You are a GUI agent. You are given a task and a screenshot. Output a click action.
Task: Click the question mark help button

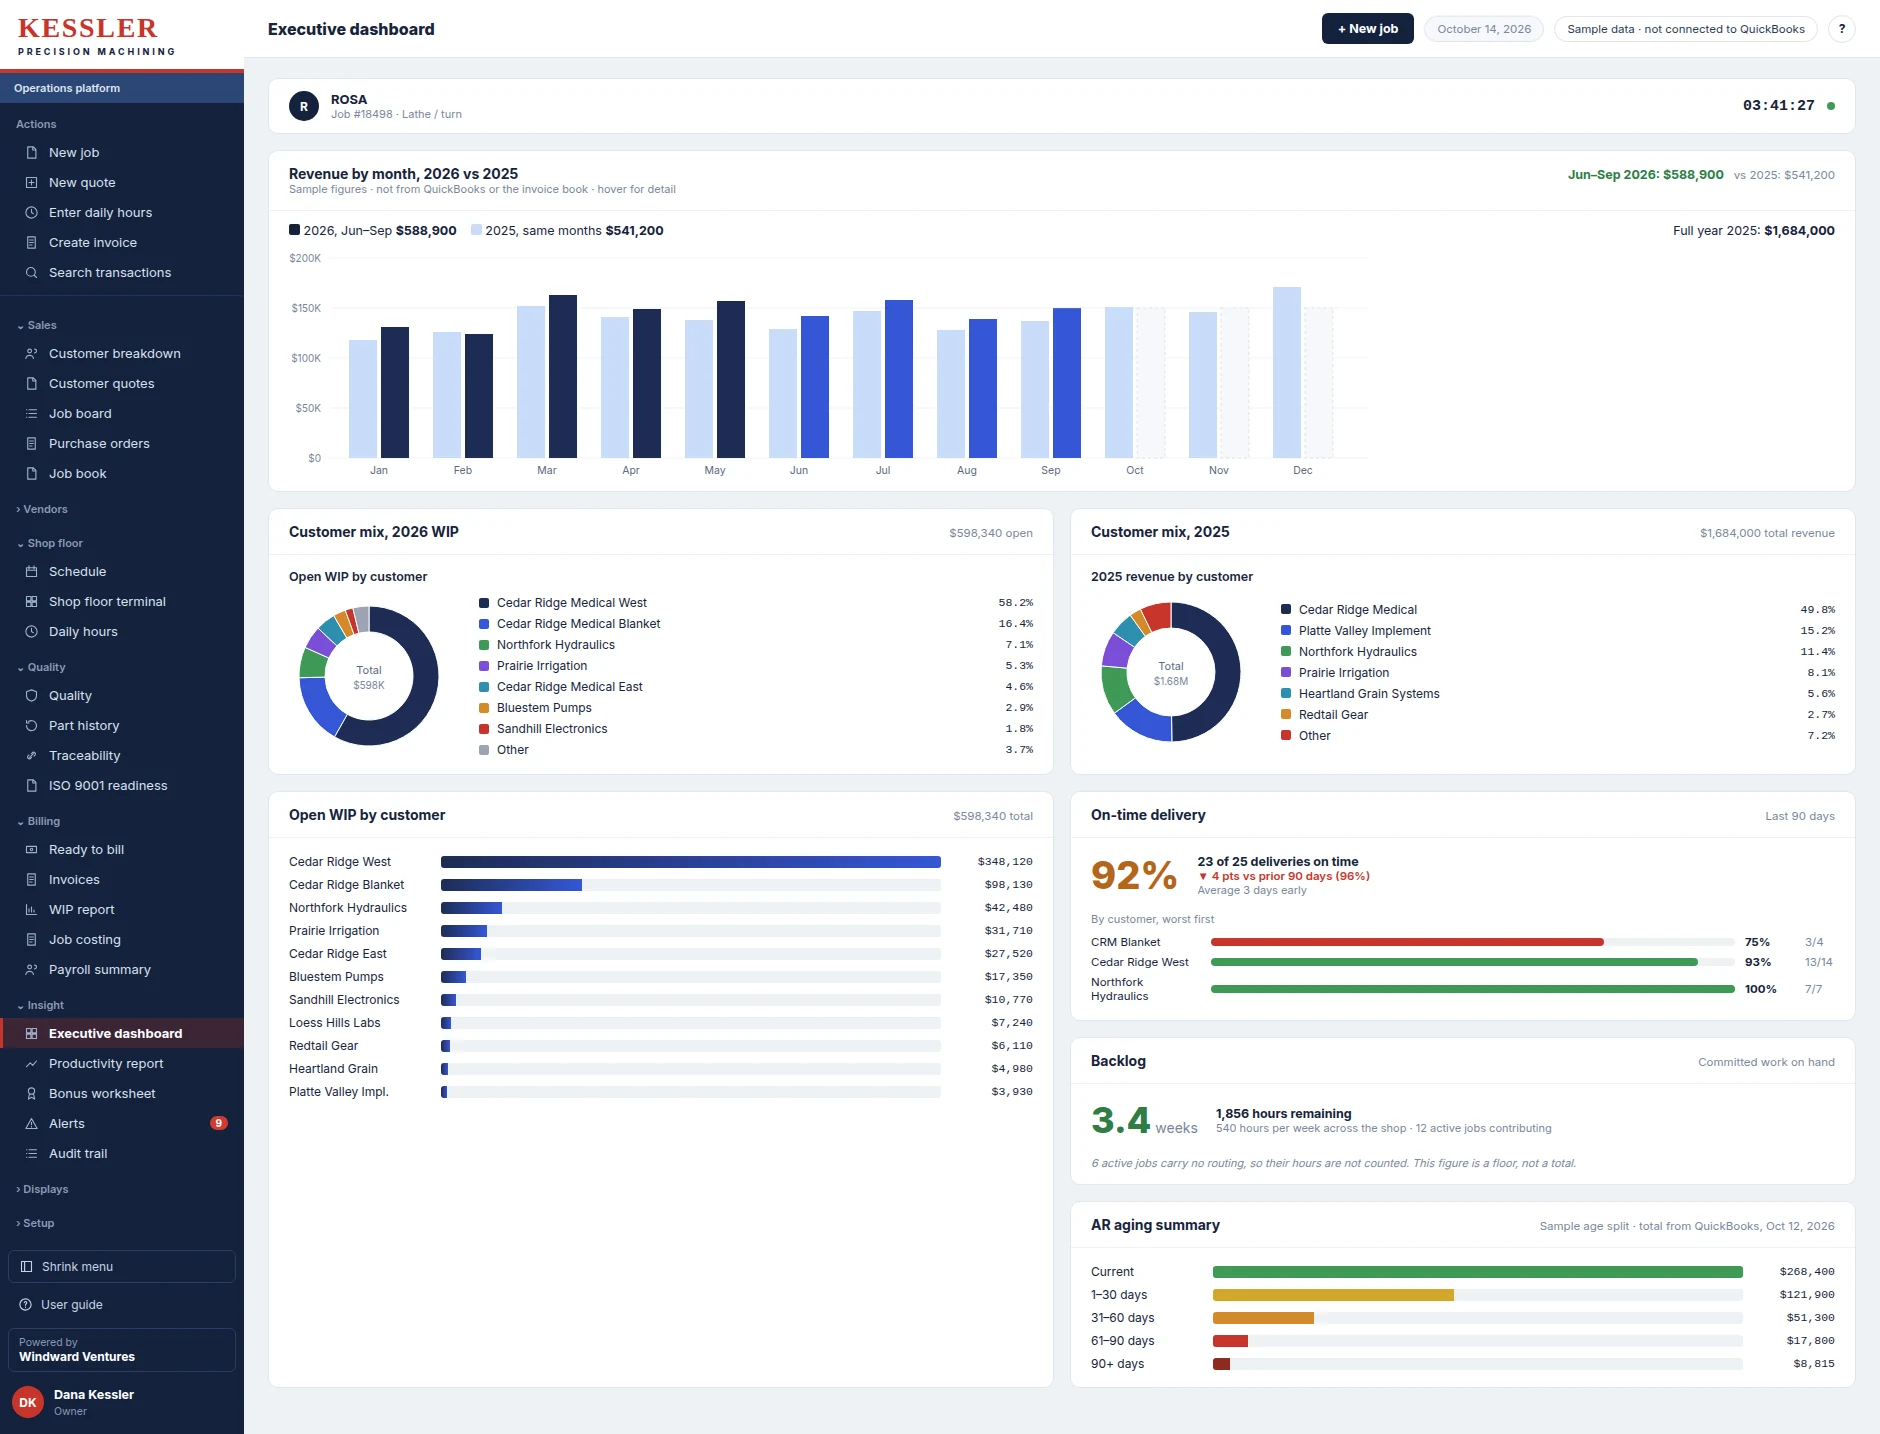[x=1841, y=29]
